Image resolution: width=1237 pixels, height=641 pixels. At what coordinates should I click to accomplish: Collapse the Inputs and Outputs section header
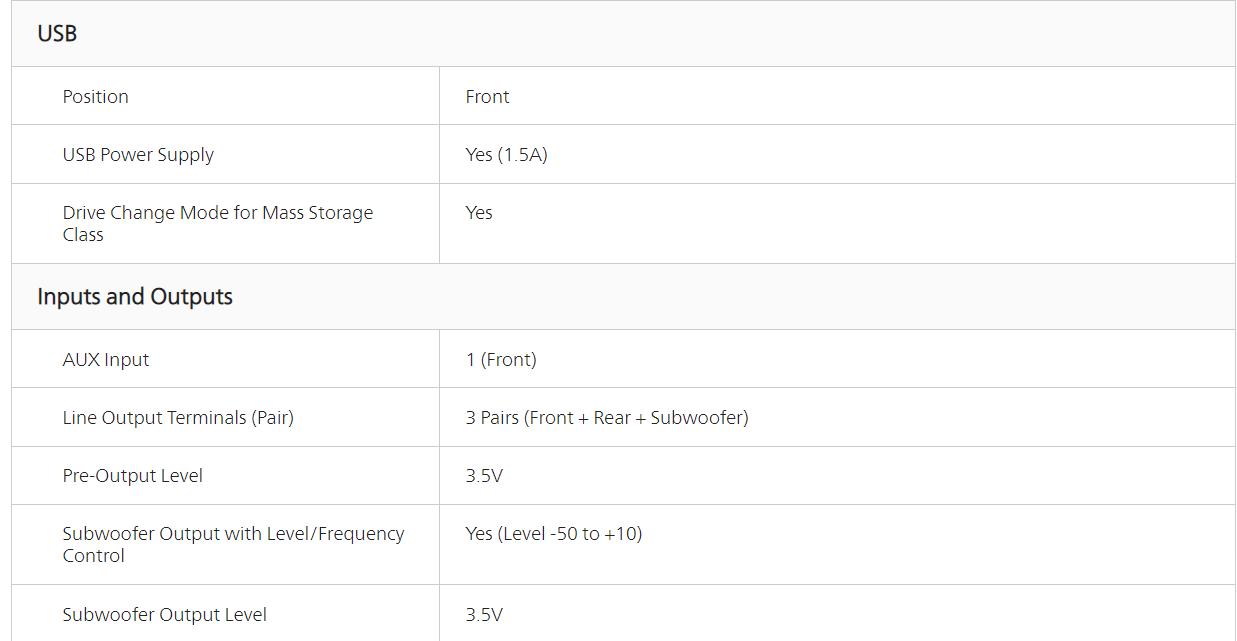135,297
